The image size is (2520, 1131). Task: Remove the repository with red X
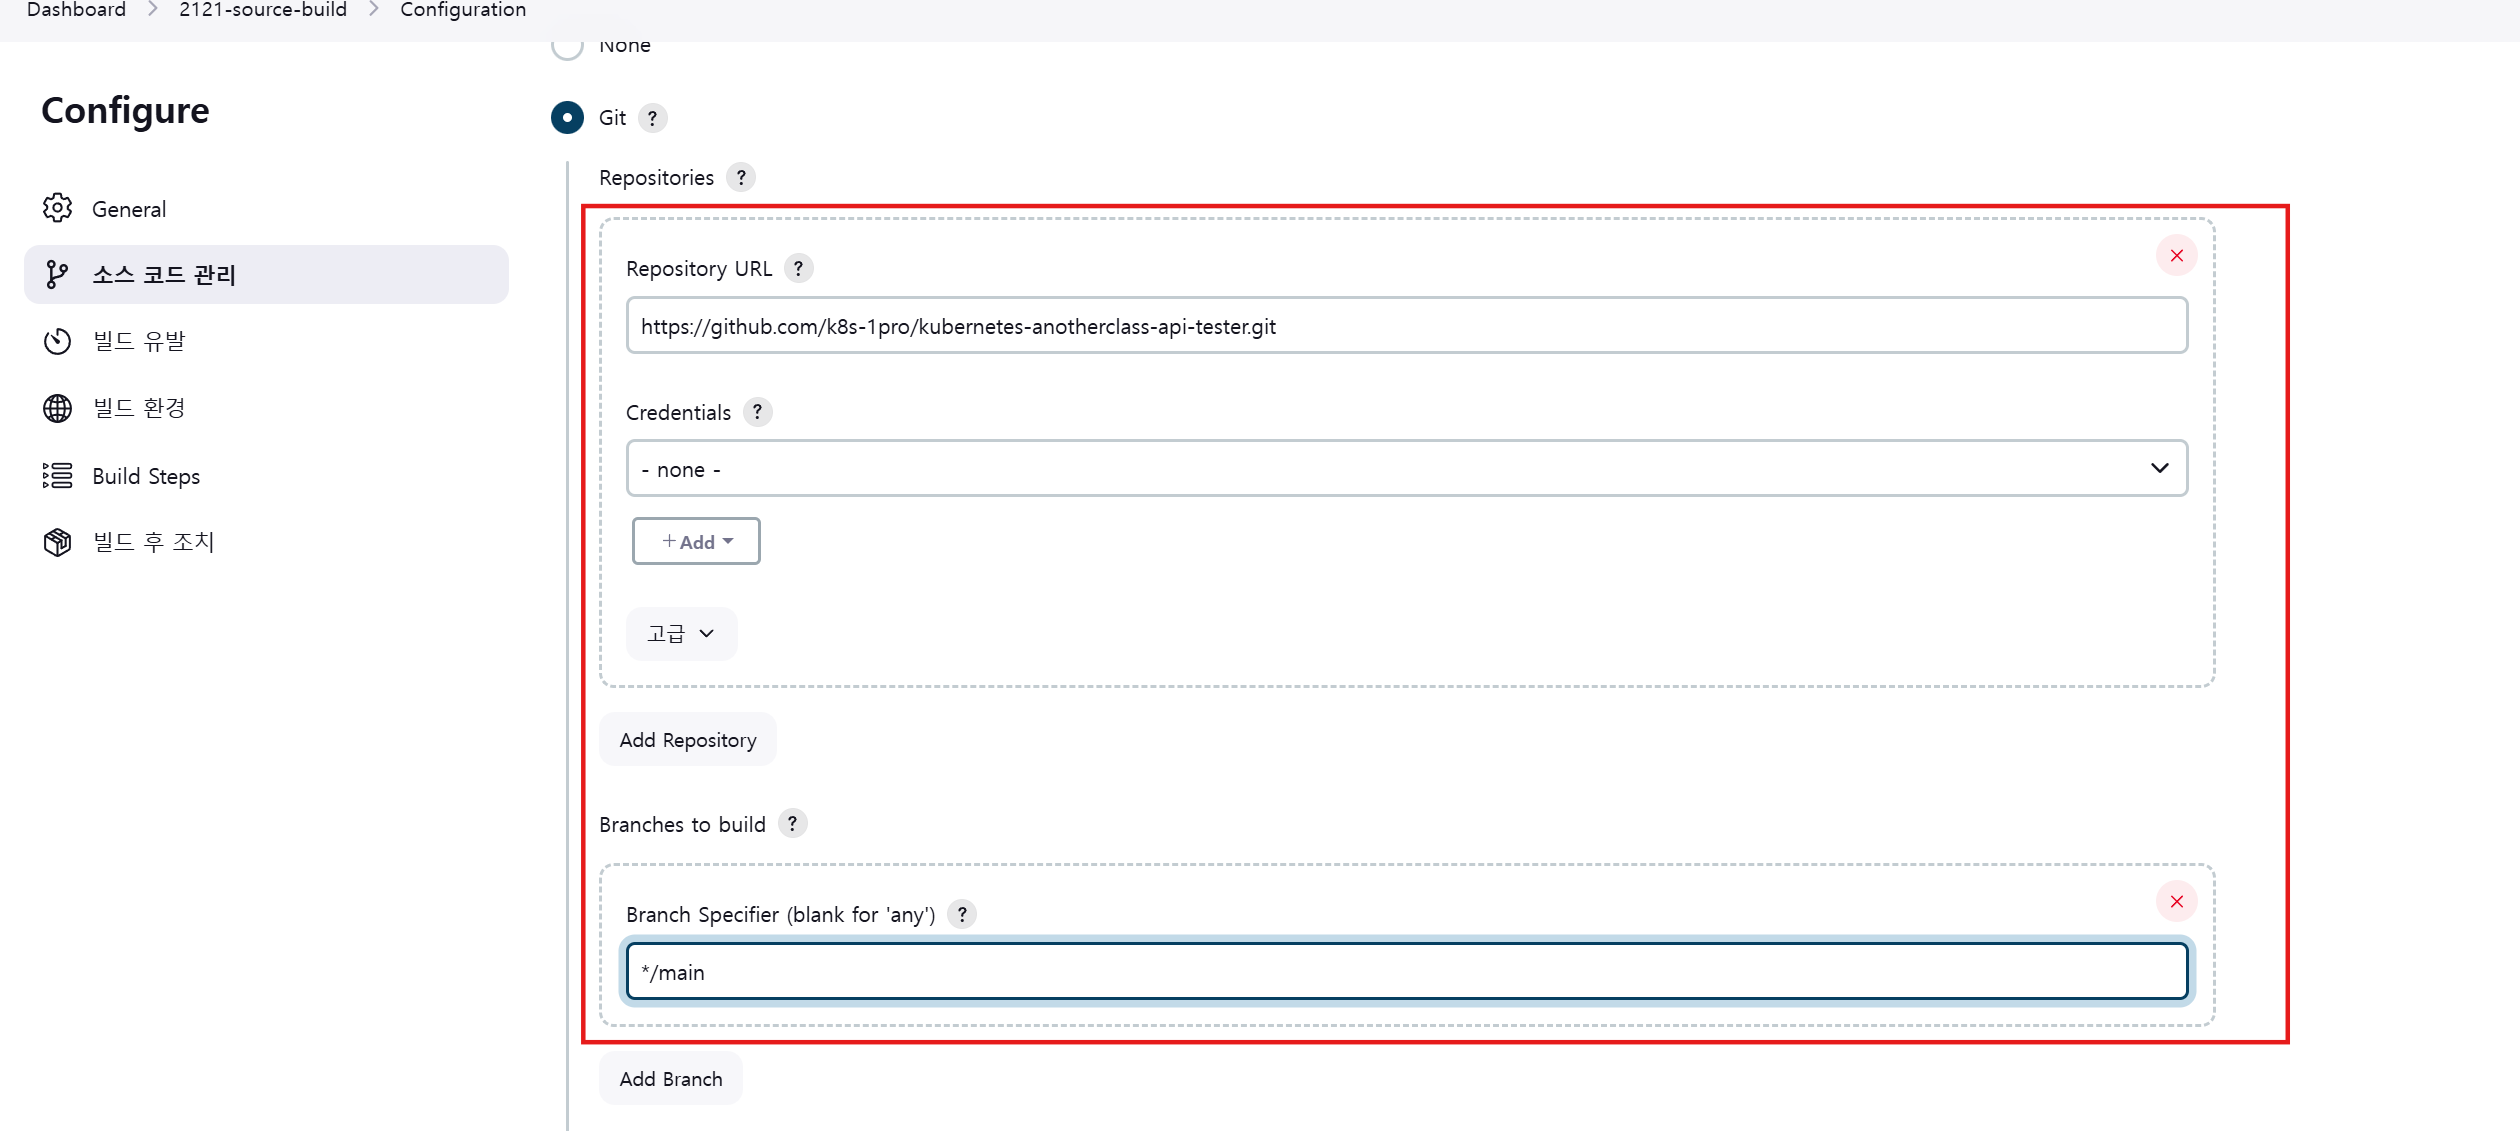point(2176,256)
